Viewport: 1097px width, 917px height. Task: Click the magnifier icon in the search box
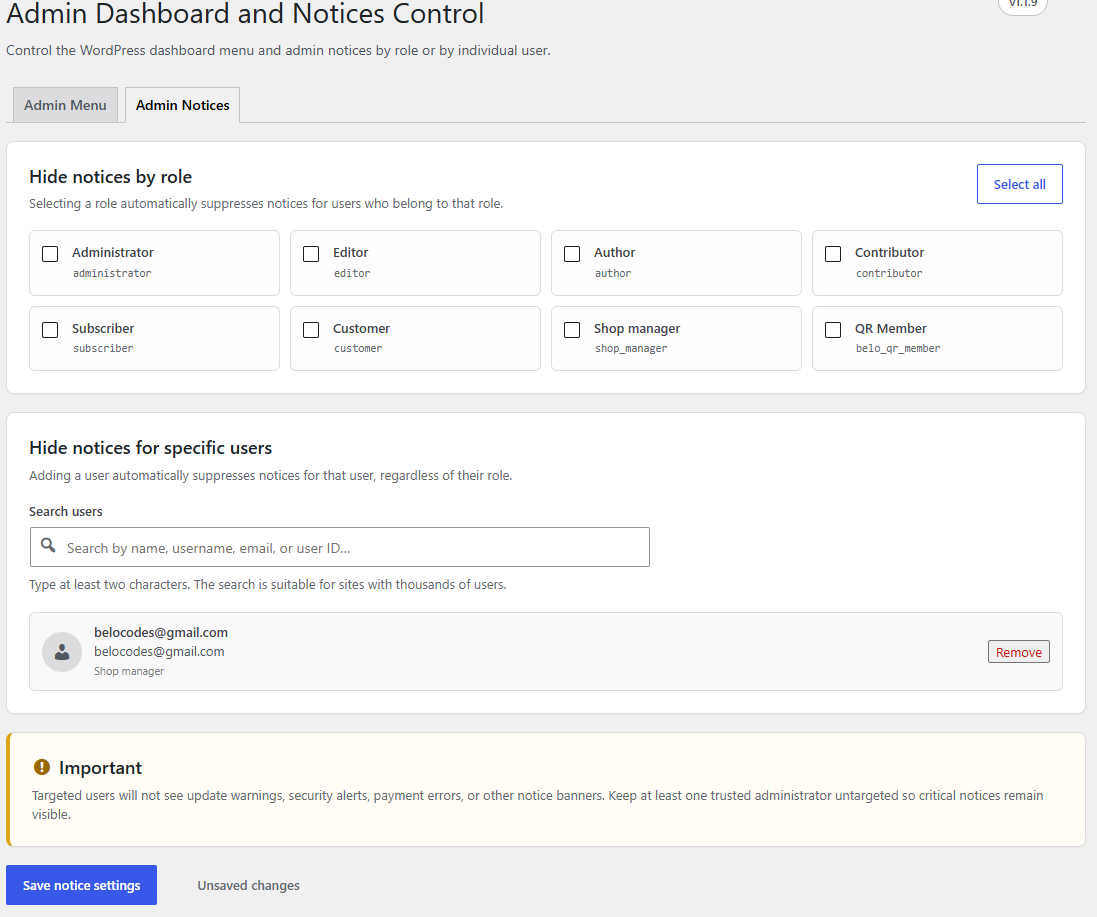point(48,545)
